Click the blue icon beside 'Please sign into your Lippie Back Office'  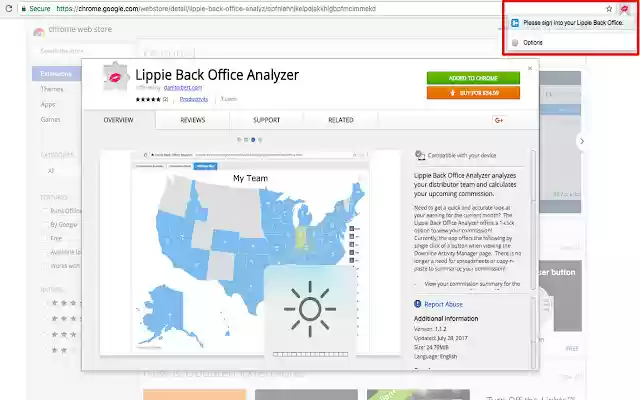[x=515, y=23]
